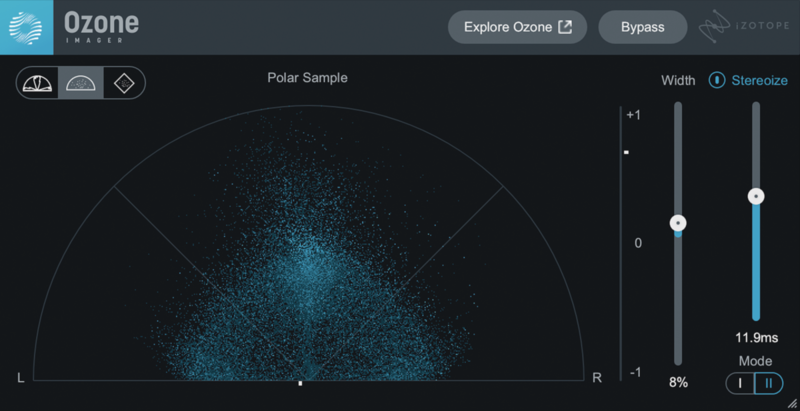Click the +1 correlation label
The width and height of the screenshot is (800, 411).
634,115
